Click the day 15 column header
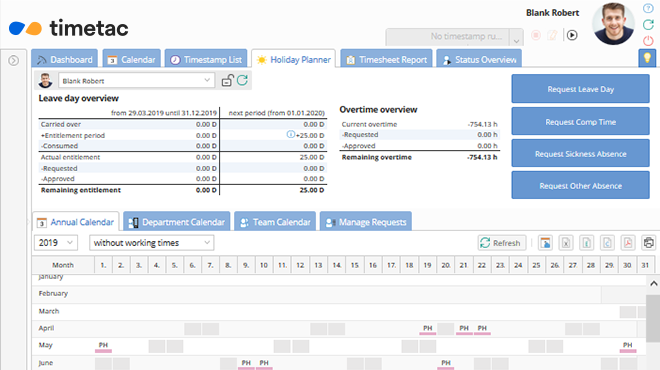 pos(355,265)
